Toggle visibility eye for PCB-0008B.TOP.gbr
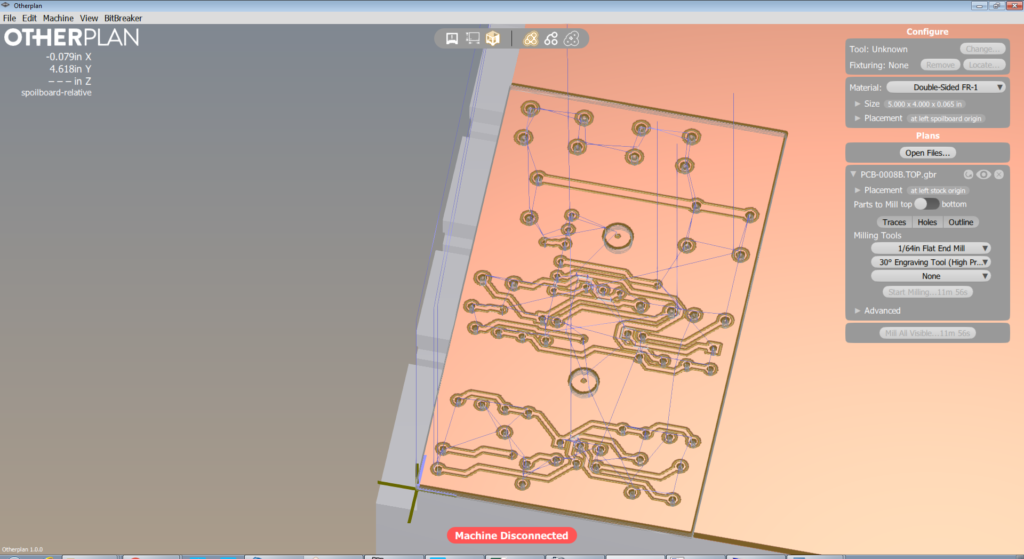The height and width of the screenshot is (559, 1024). [x=984, y=174]
